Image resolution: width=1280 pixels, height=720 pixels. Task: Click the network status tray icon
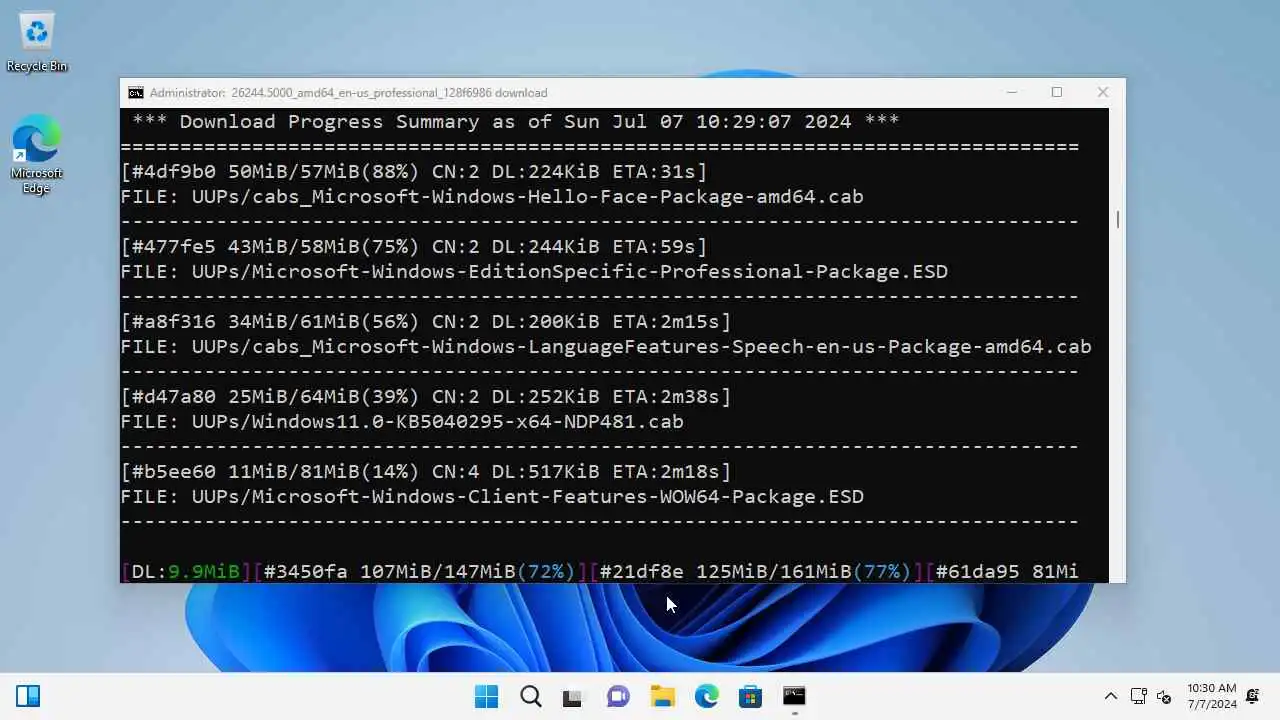[x=1138, y=696]
